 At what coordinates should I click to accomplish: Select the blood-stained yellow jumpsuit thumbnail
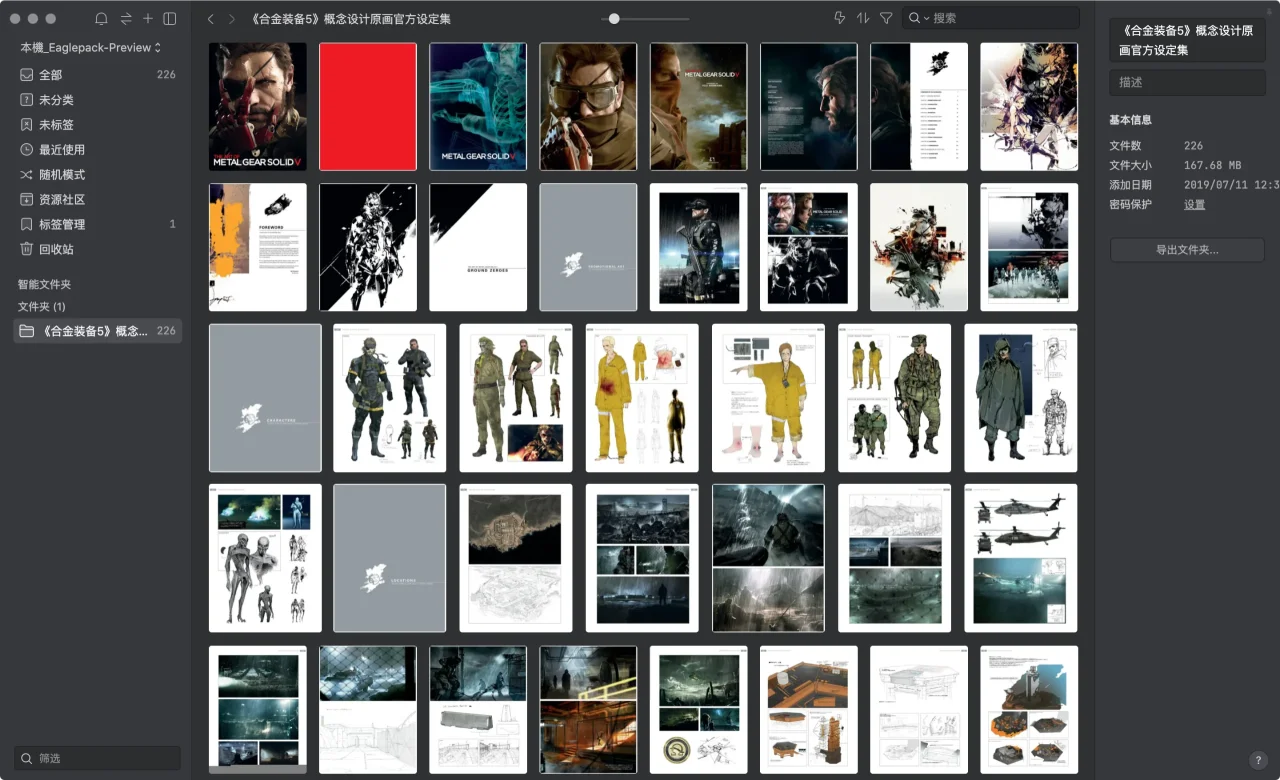pyautogui.click(x=642, y=398)
